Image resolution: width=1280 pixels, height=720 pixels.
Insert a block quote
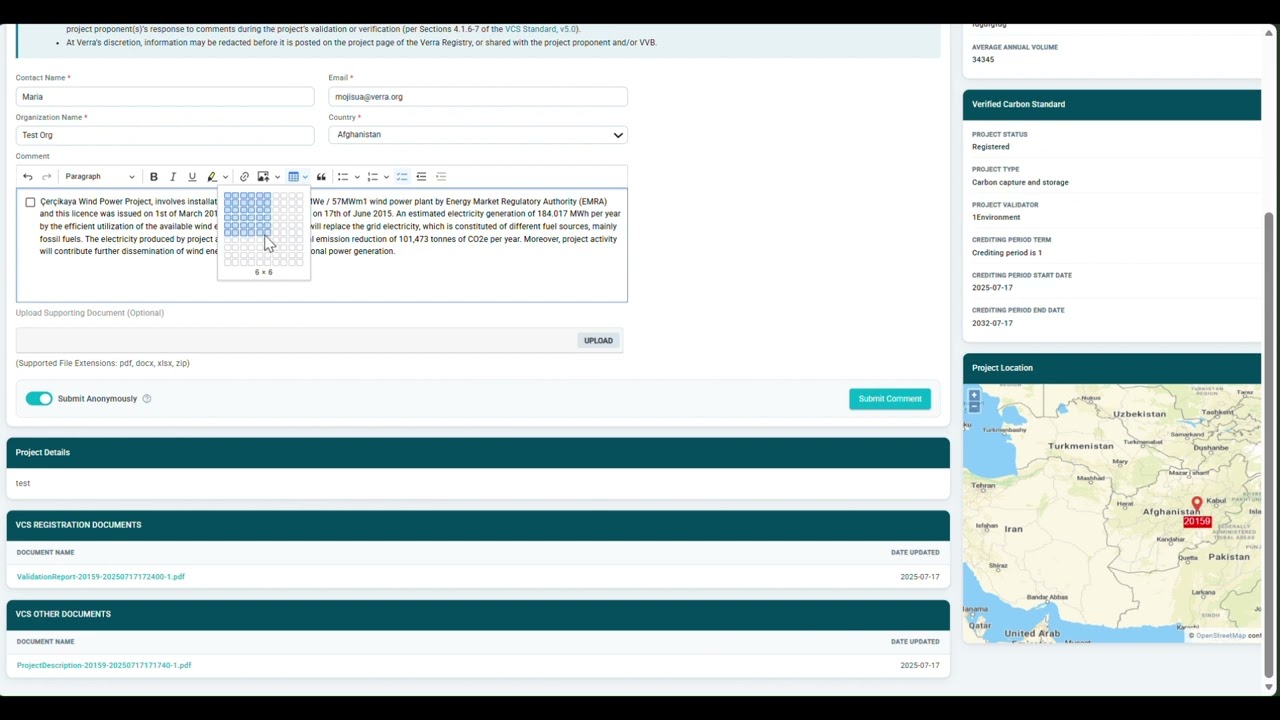[321, 177]
